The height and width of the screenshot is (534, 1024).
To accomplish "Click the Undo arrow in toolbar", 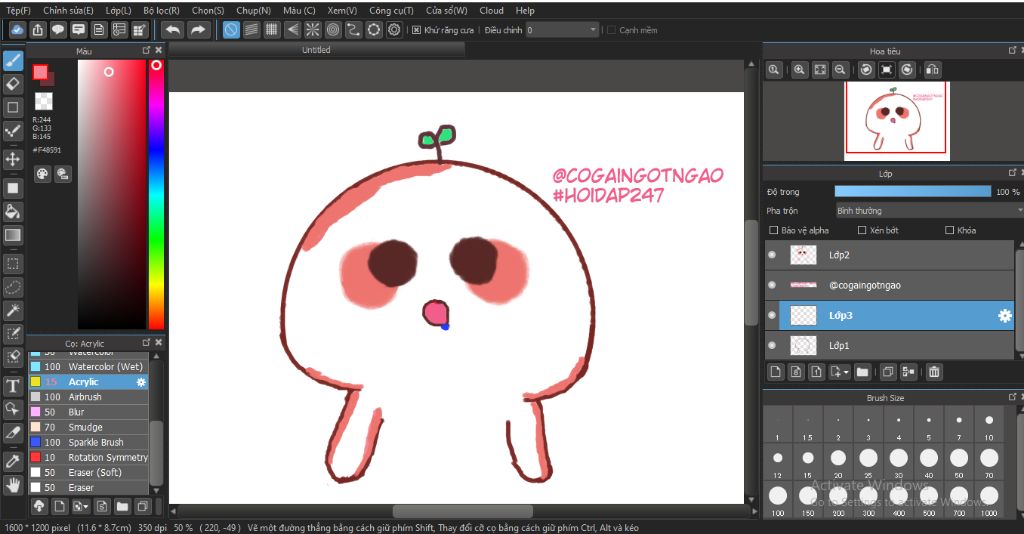I will [173, 30].
